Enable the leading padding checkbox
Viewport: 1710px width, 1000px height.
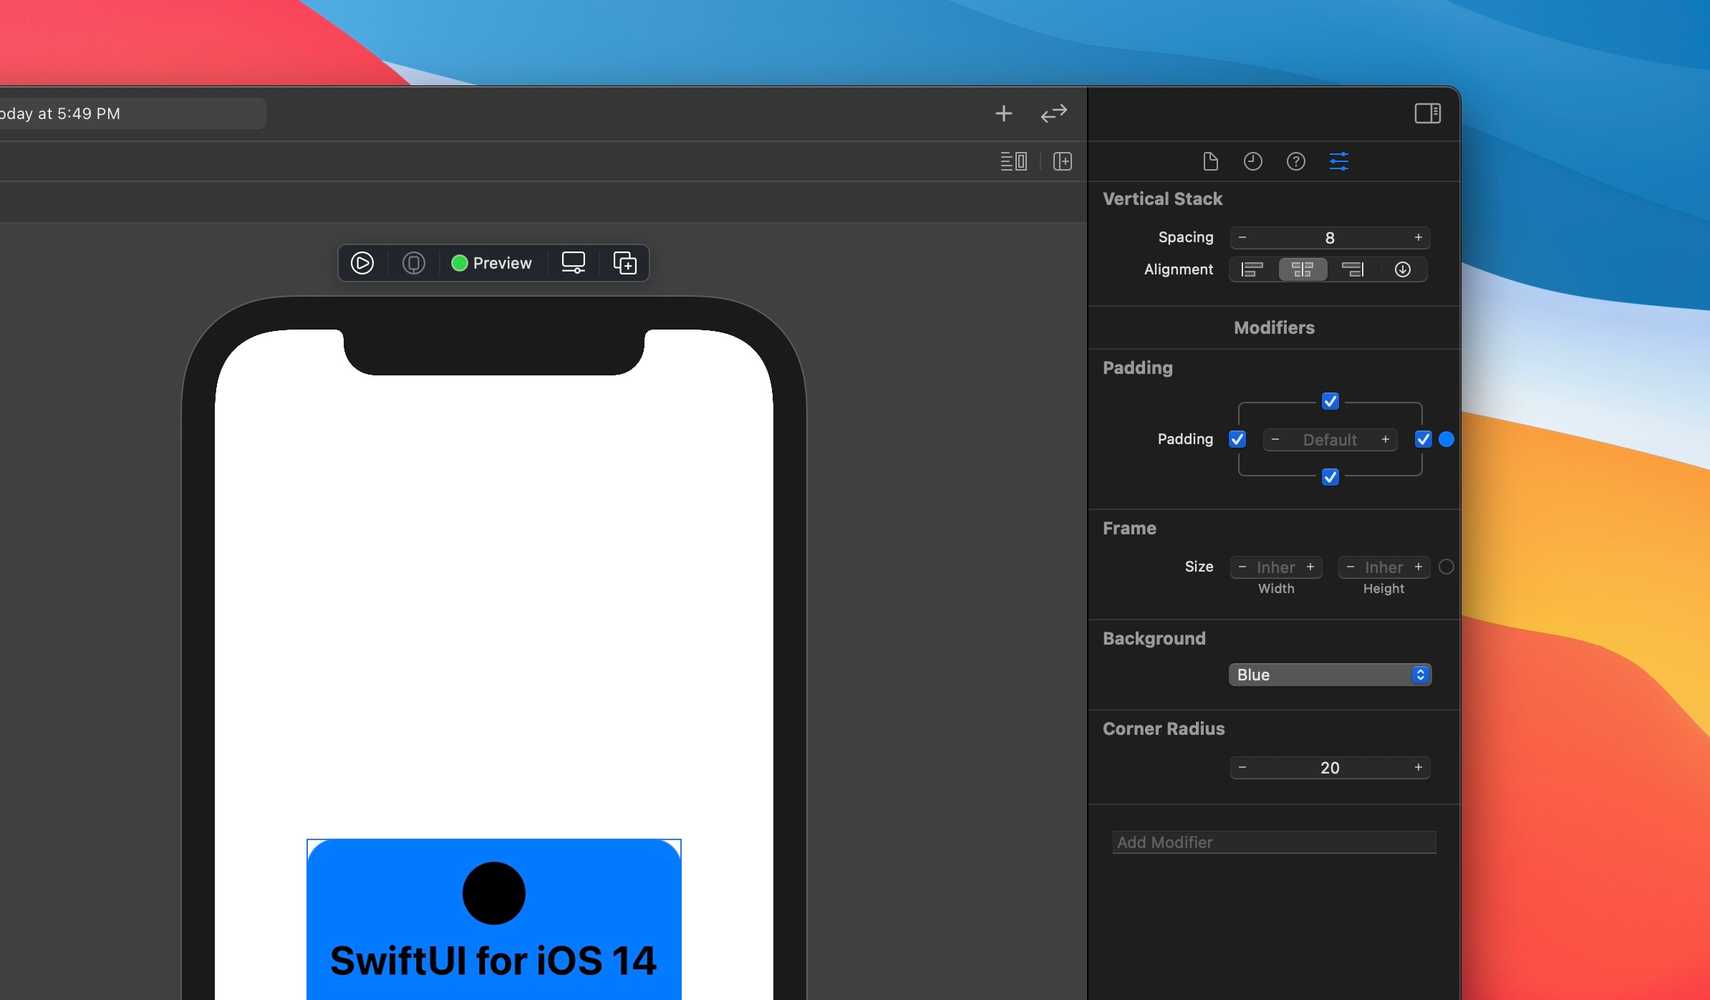(1237, 439)
